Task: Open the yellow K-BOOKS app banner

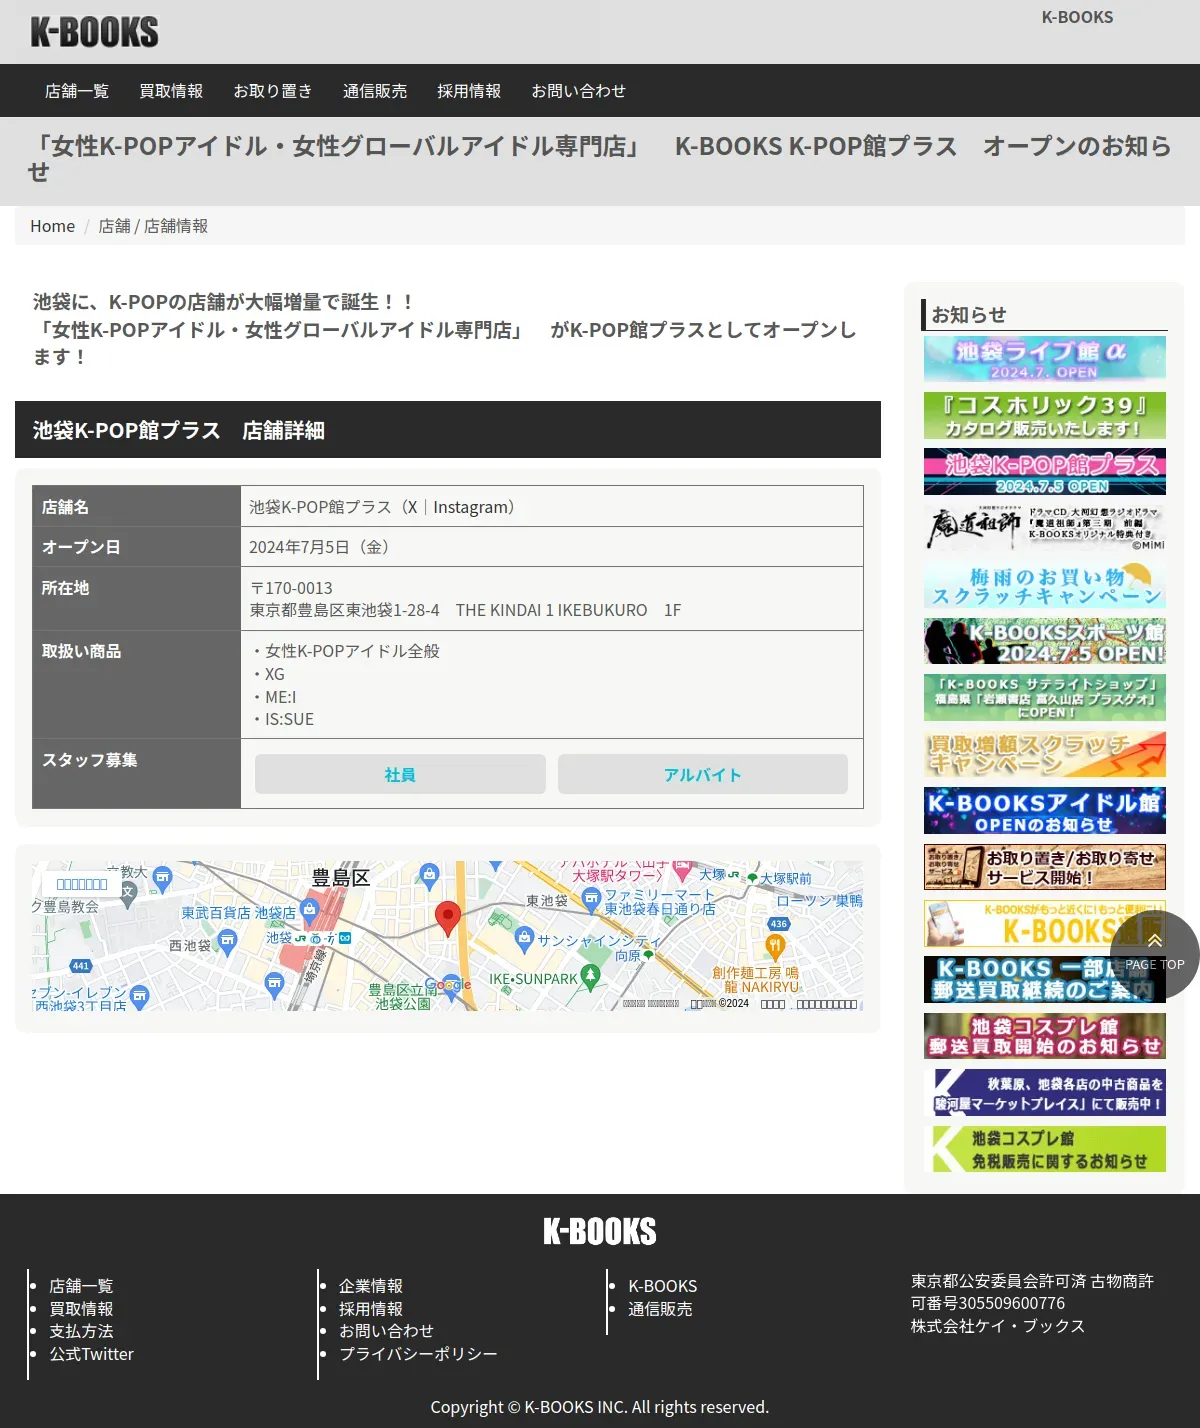Action: coord(1045,924)
